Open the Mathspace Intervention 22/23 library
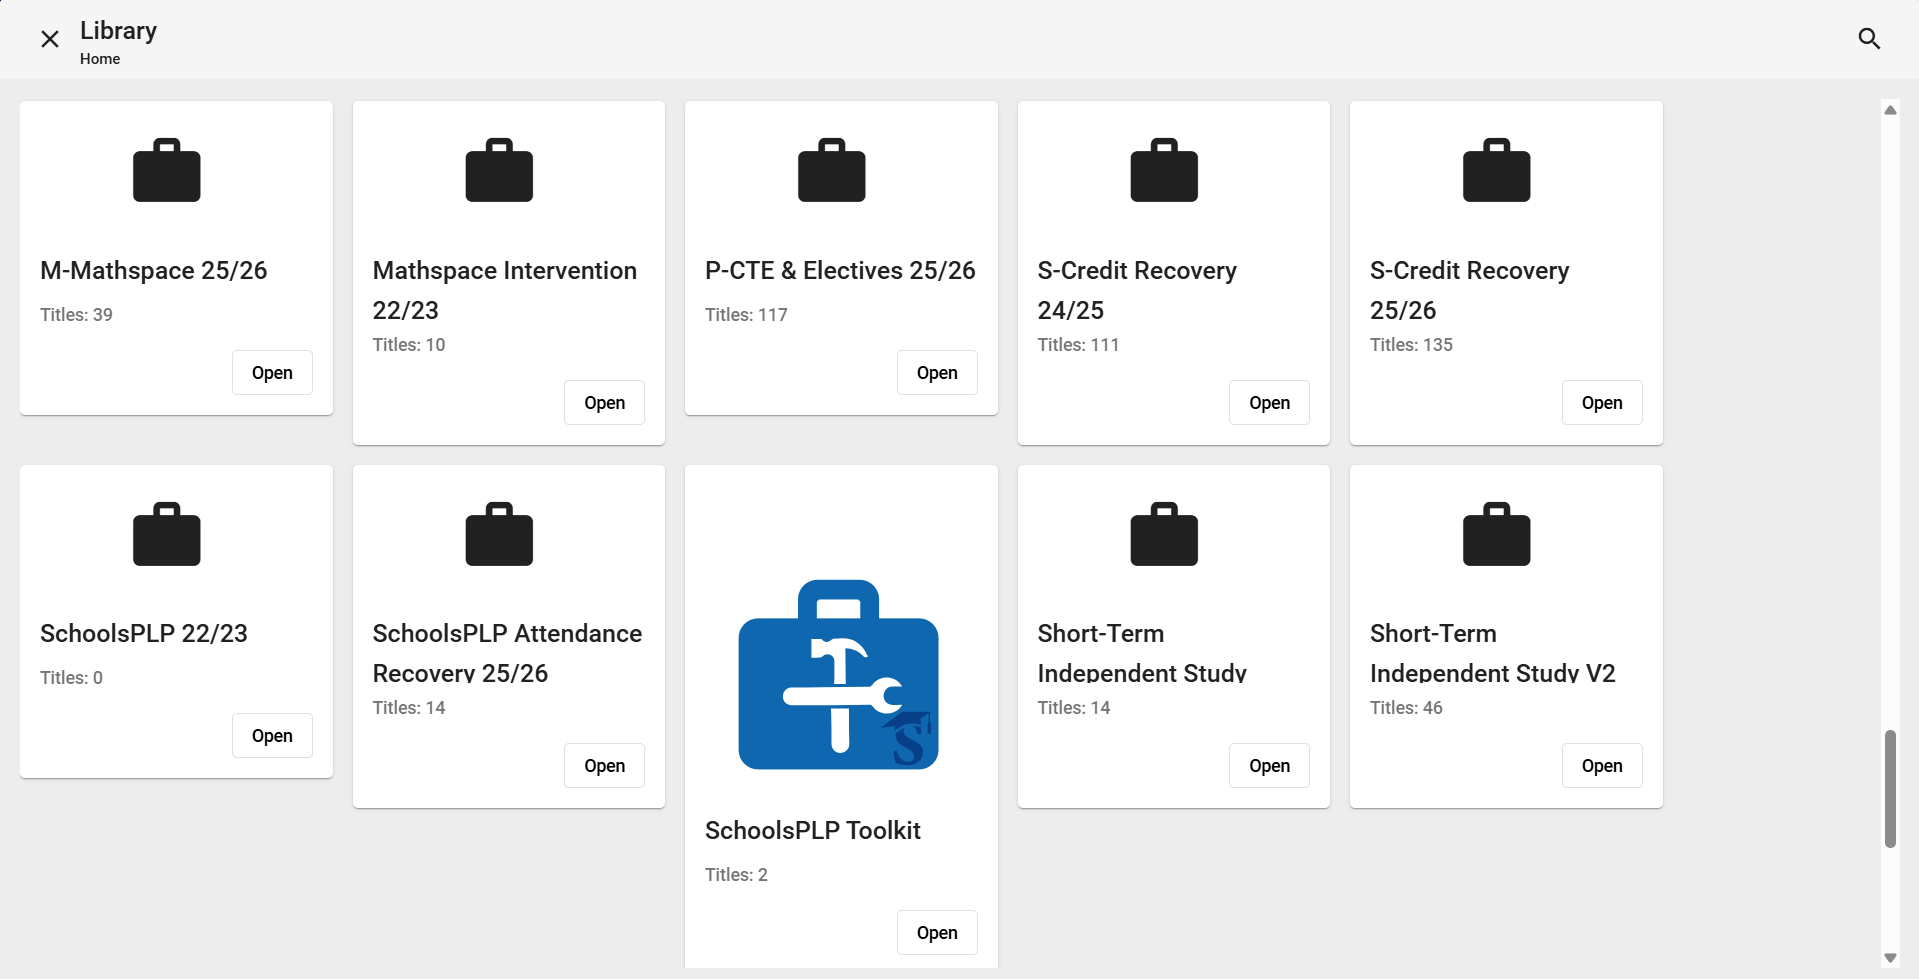 [605, 403]
